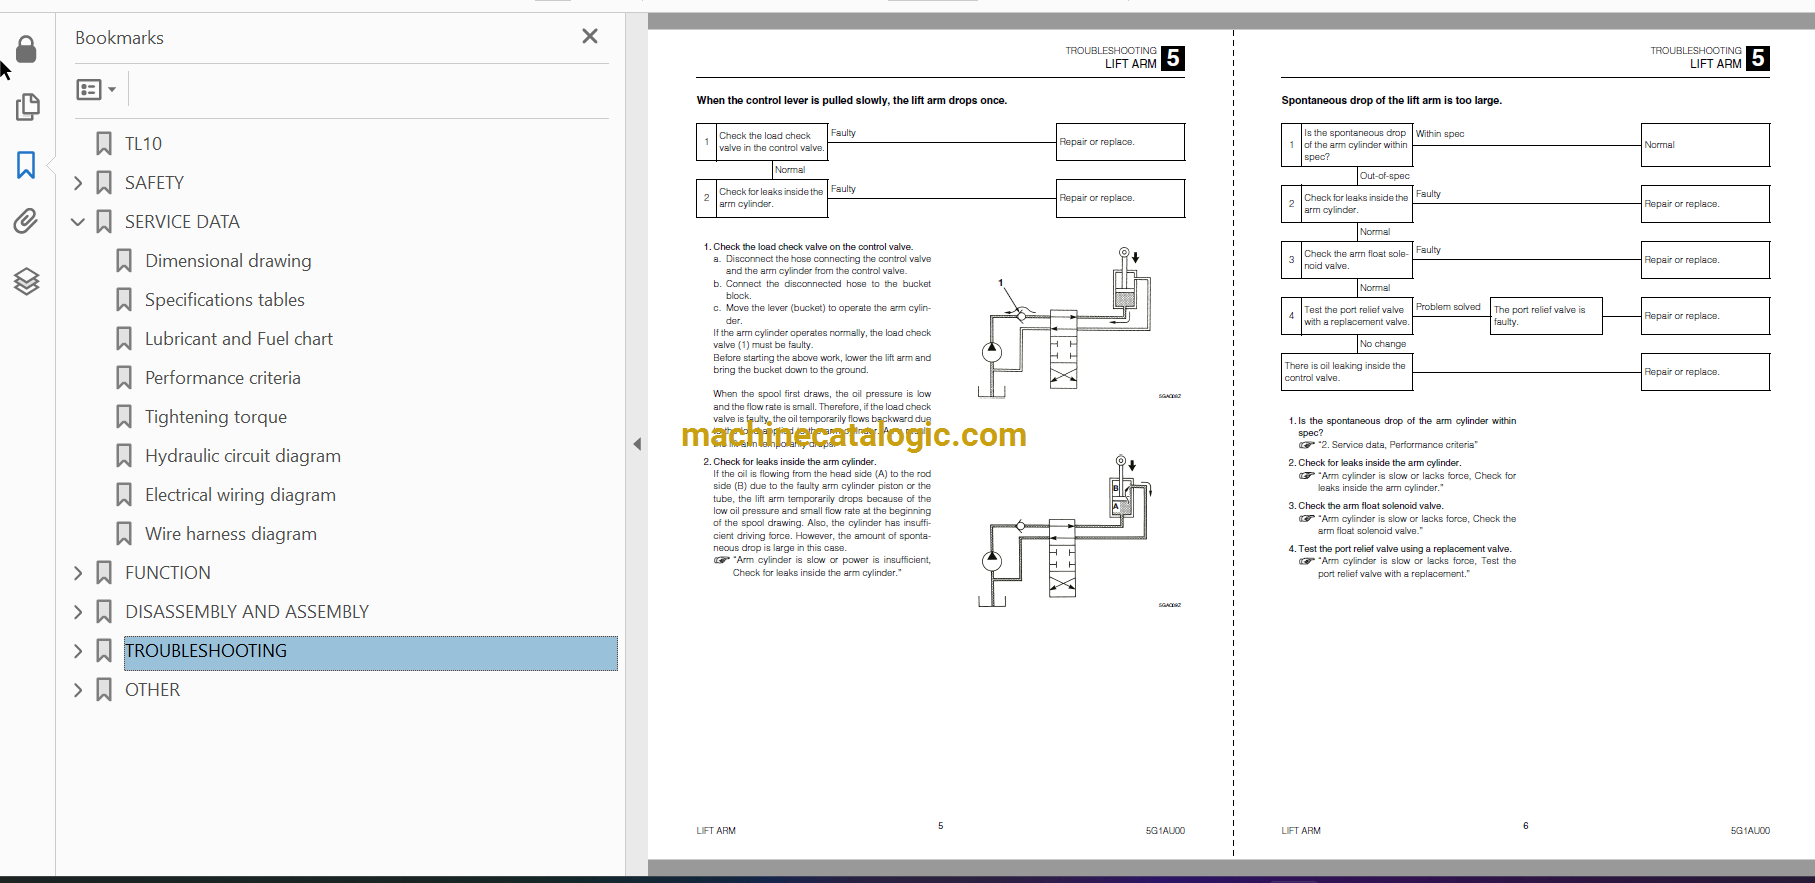
Task: Select DISASSEMBLY AND ASSEMBLY bookmark
Action: tap(247, 612)
